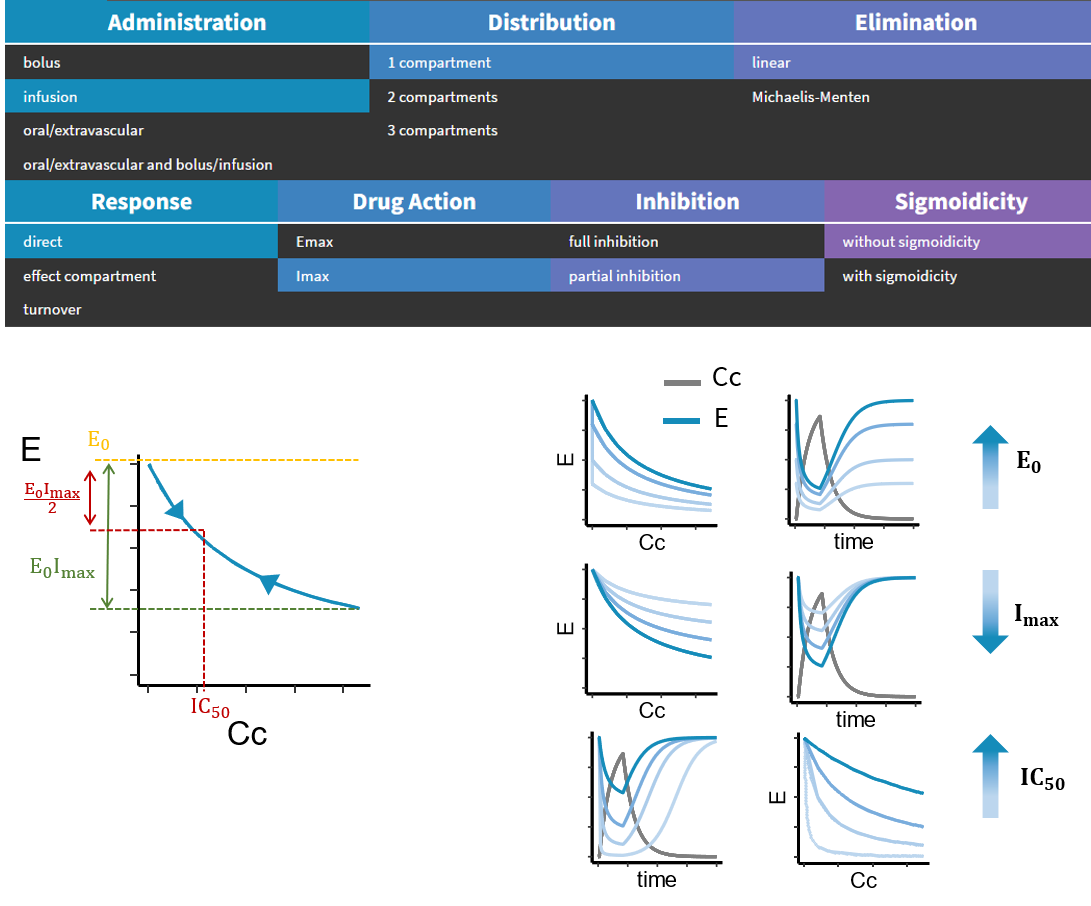The width and height of the screenshot is (1091, 906).
Task: Select 'bolus' administration route
Action: pos(40,62)
